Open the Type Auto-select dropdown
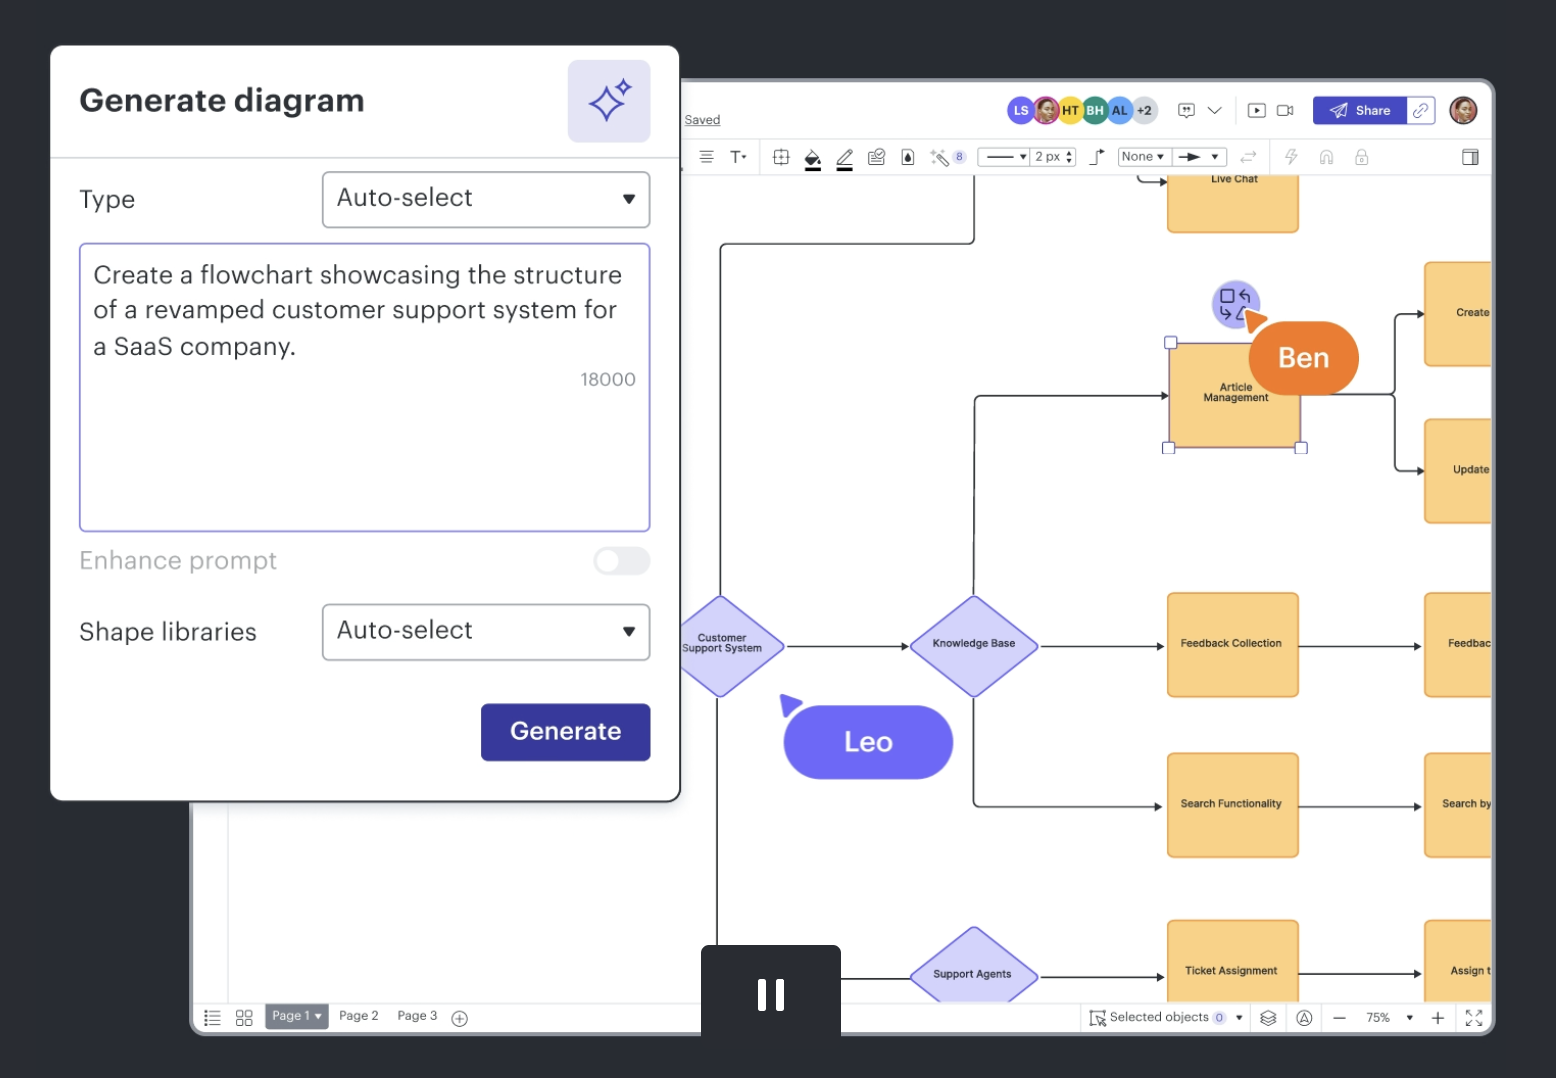The image size is (1556, 1078). click(x=486, y=199)
